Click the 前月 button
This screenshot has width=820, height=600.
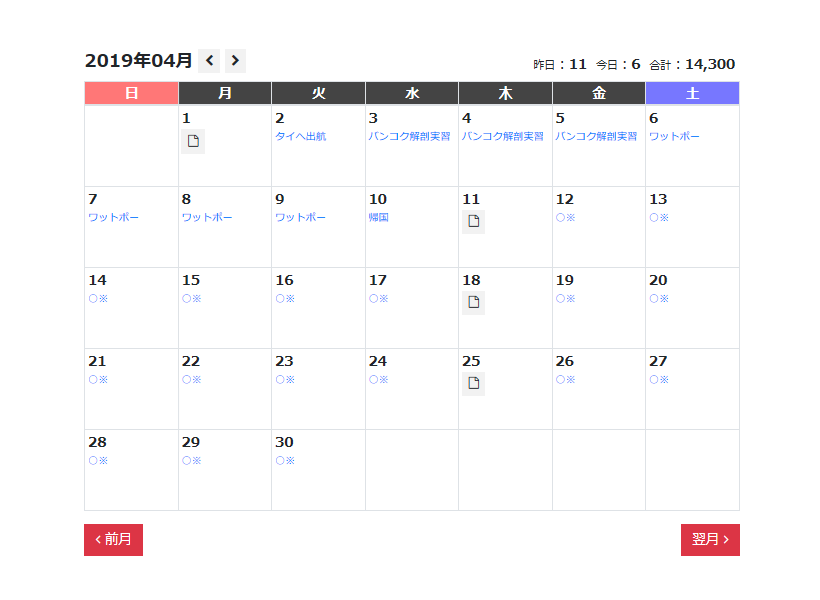113,539
